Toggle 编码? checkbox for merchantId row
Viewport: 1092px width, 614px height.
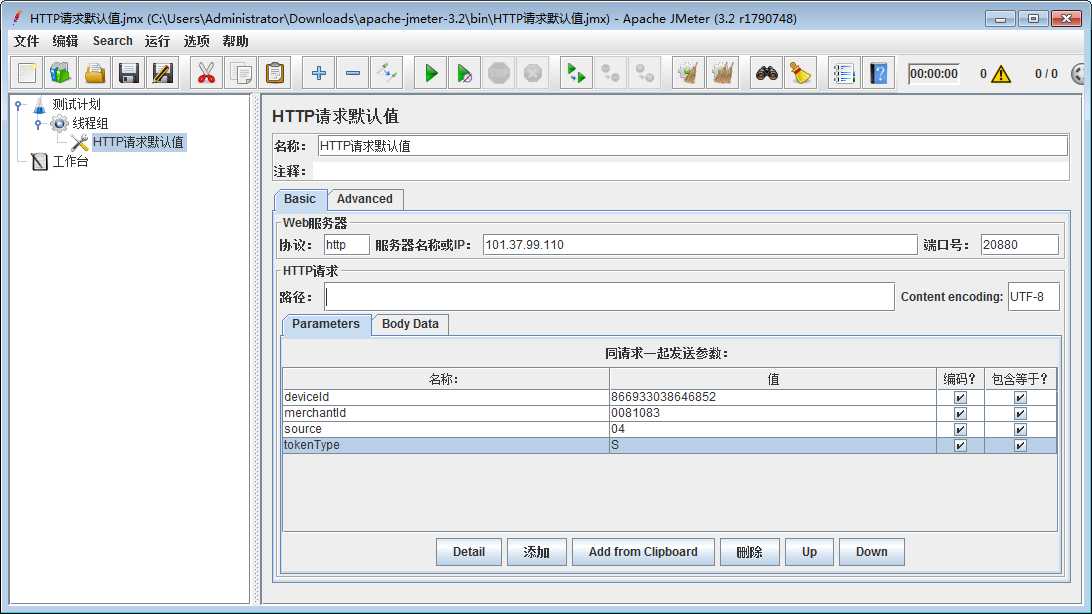tap(960, 414)
